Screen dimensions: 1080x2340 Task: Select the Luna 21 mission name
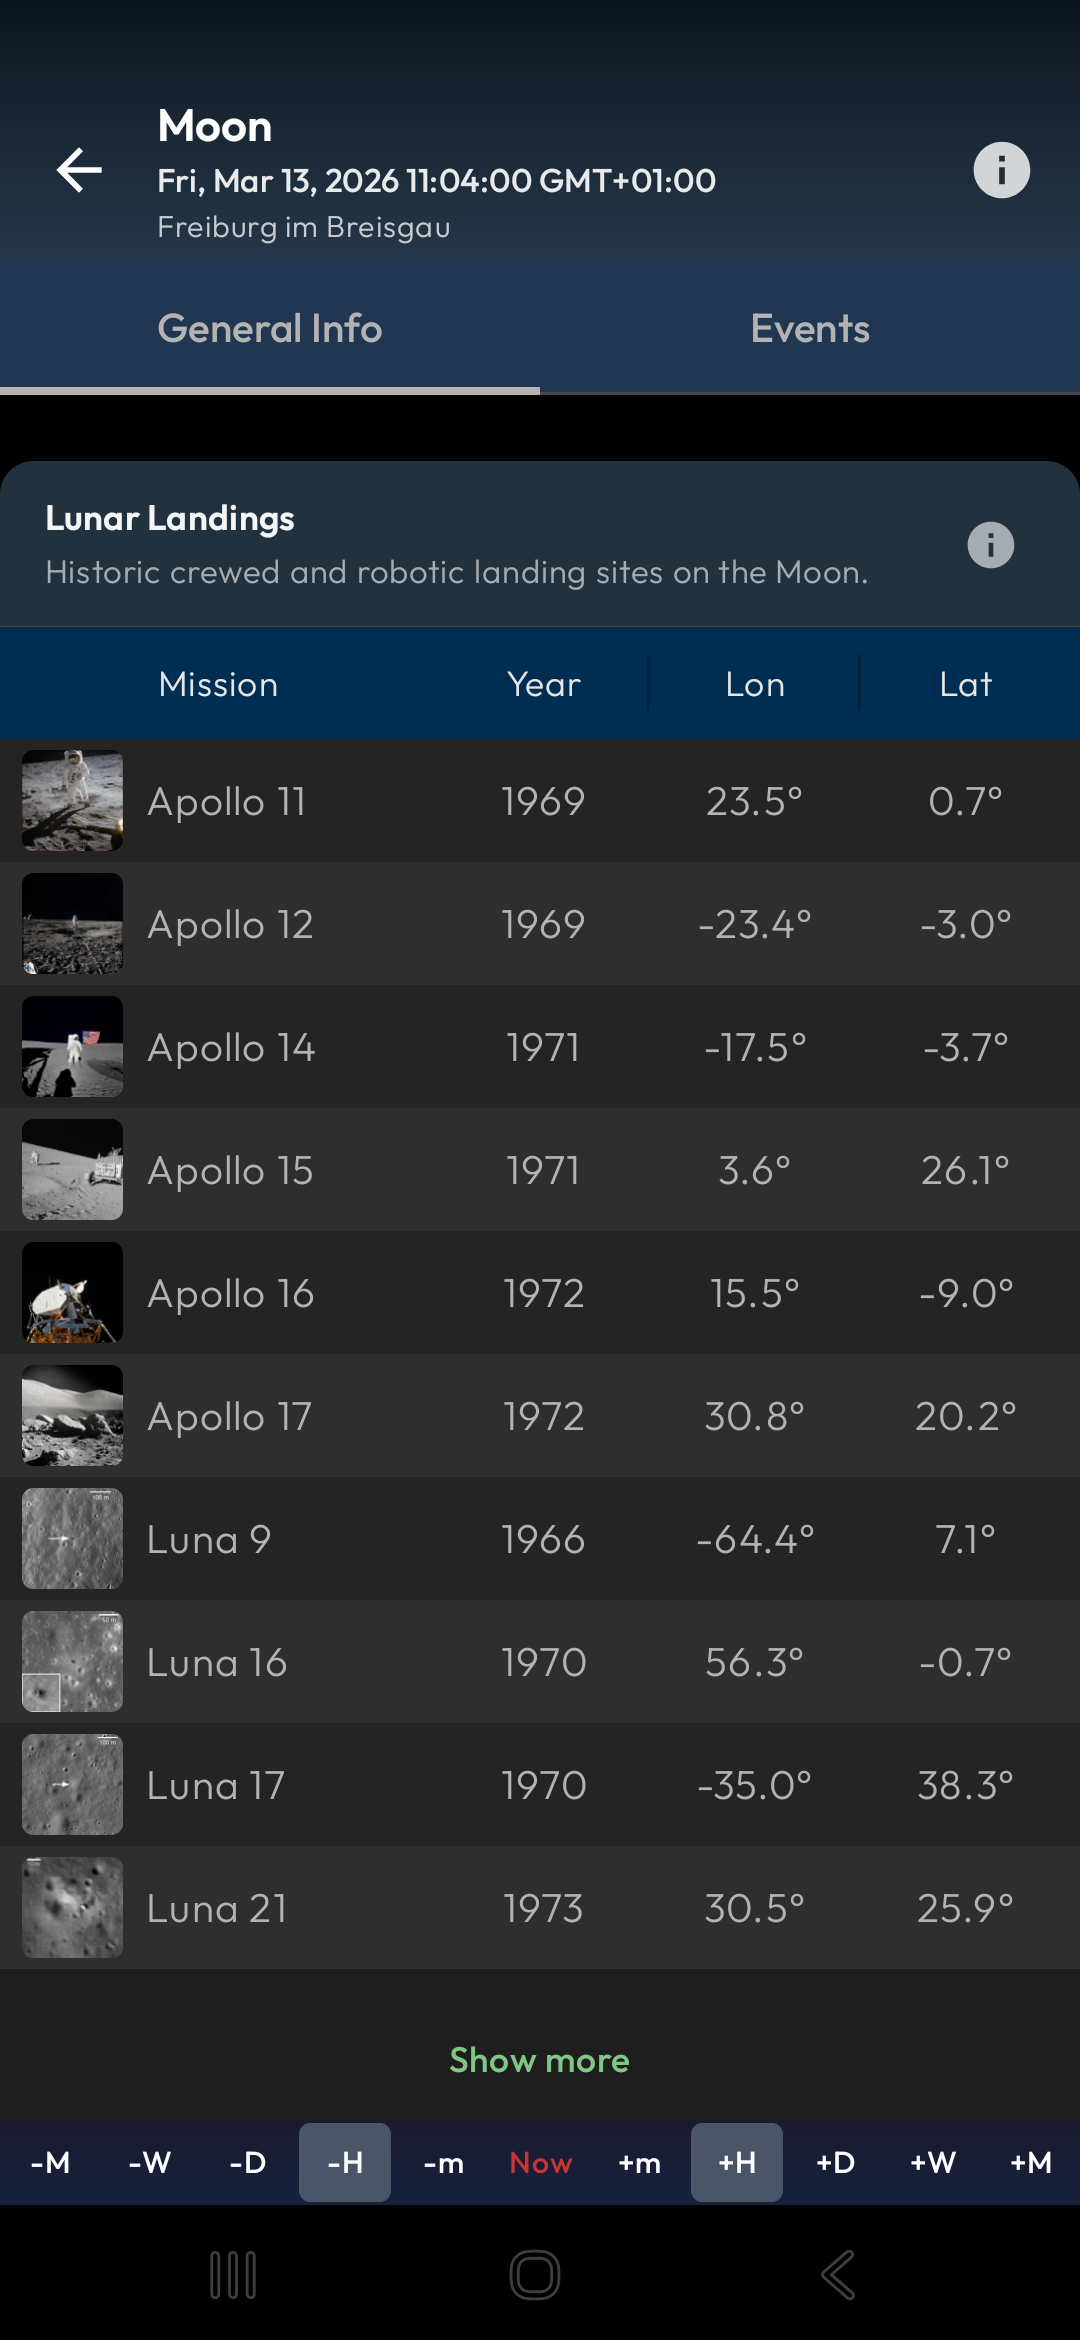coord(217,1909)
